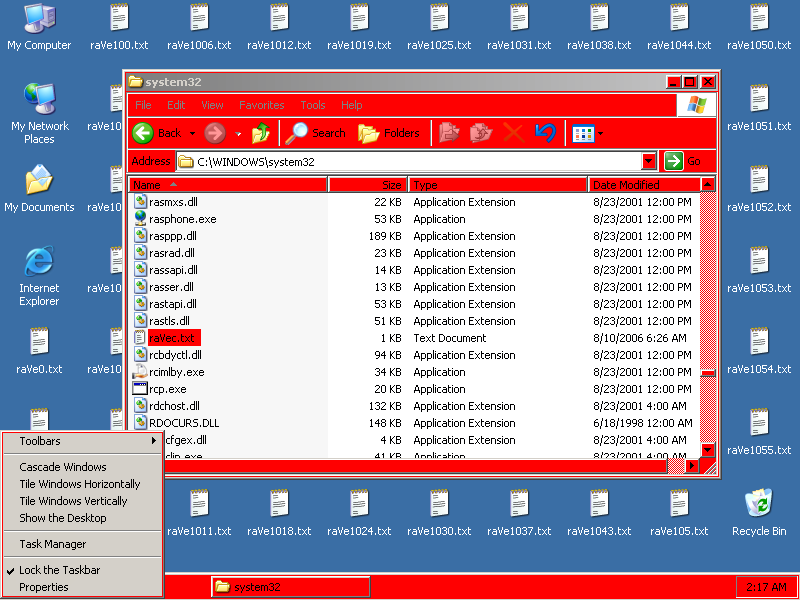Screen dimensions: 800x600
Task: Select rasmxs.dll file icon
Action: [140, 202]
